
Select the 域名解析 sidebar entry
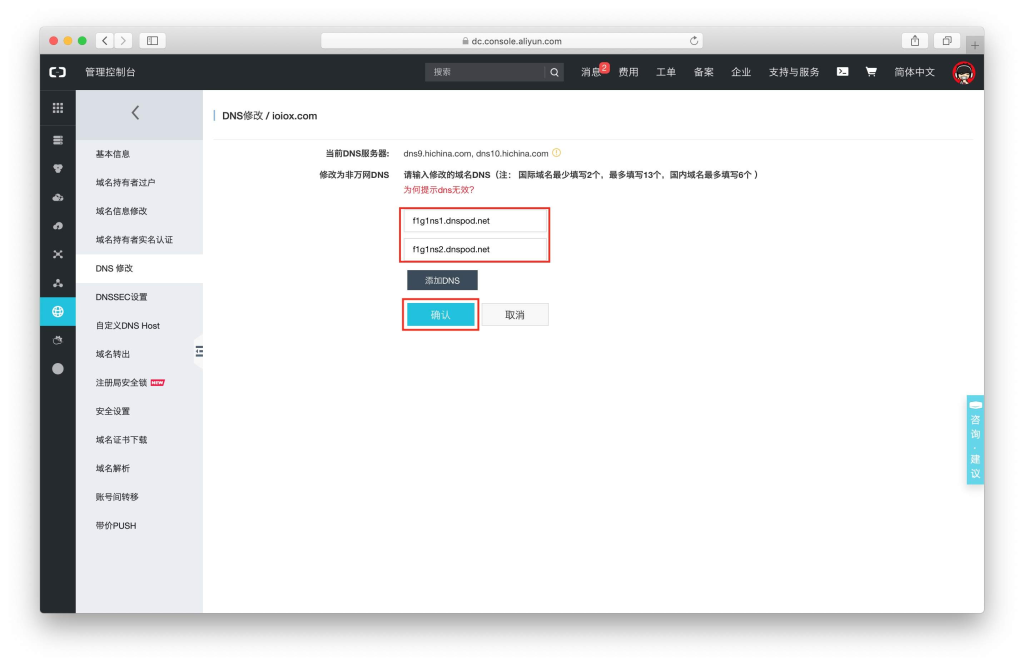click(111, 467)
